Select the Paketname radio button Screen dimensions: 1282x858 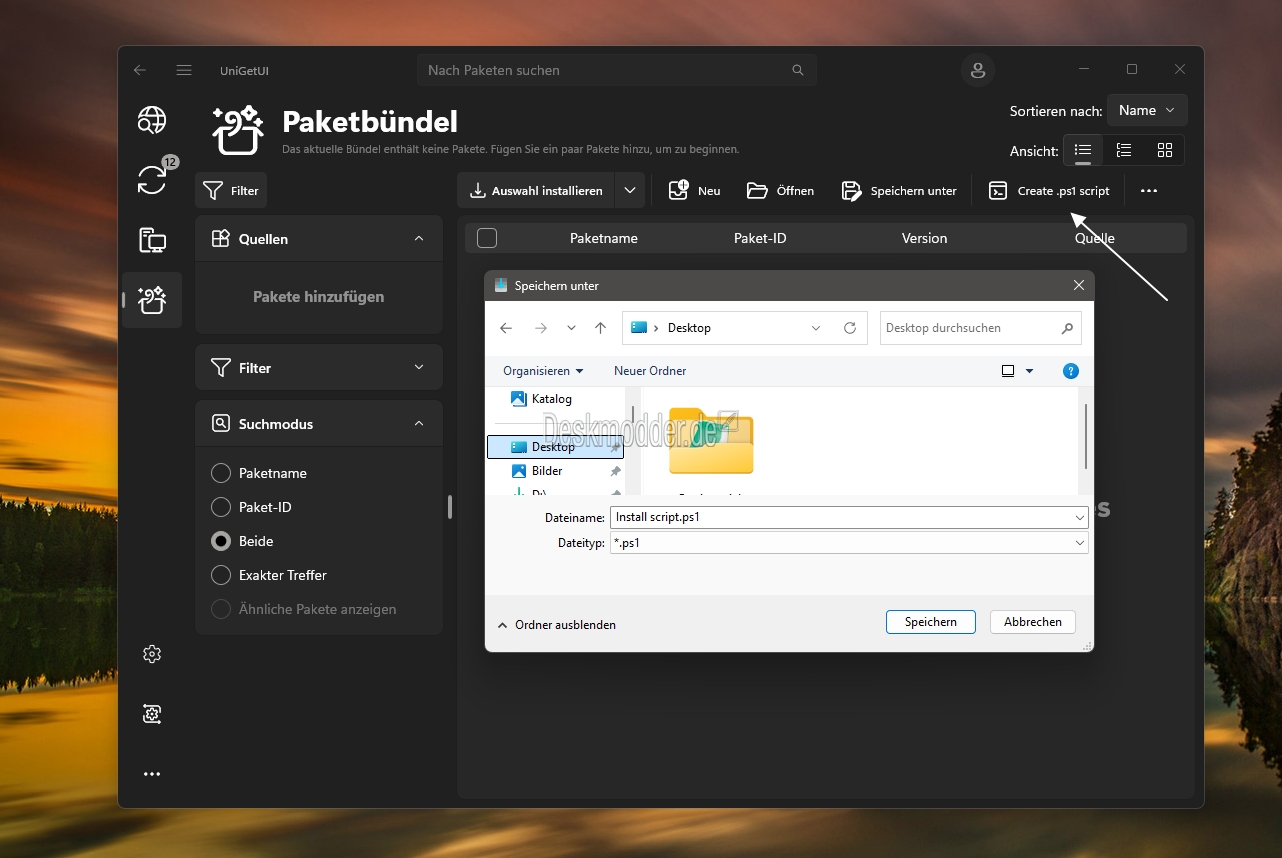tap(221, 473)
